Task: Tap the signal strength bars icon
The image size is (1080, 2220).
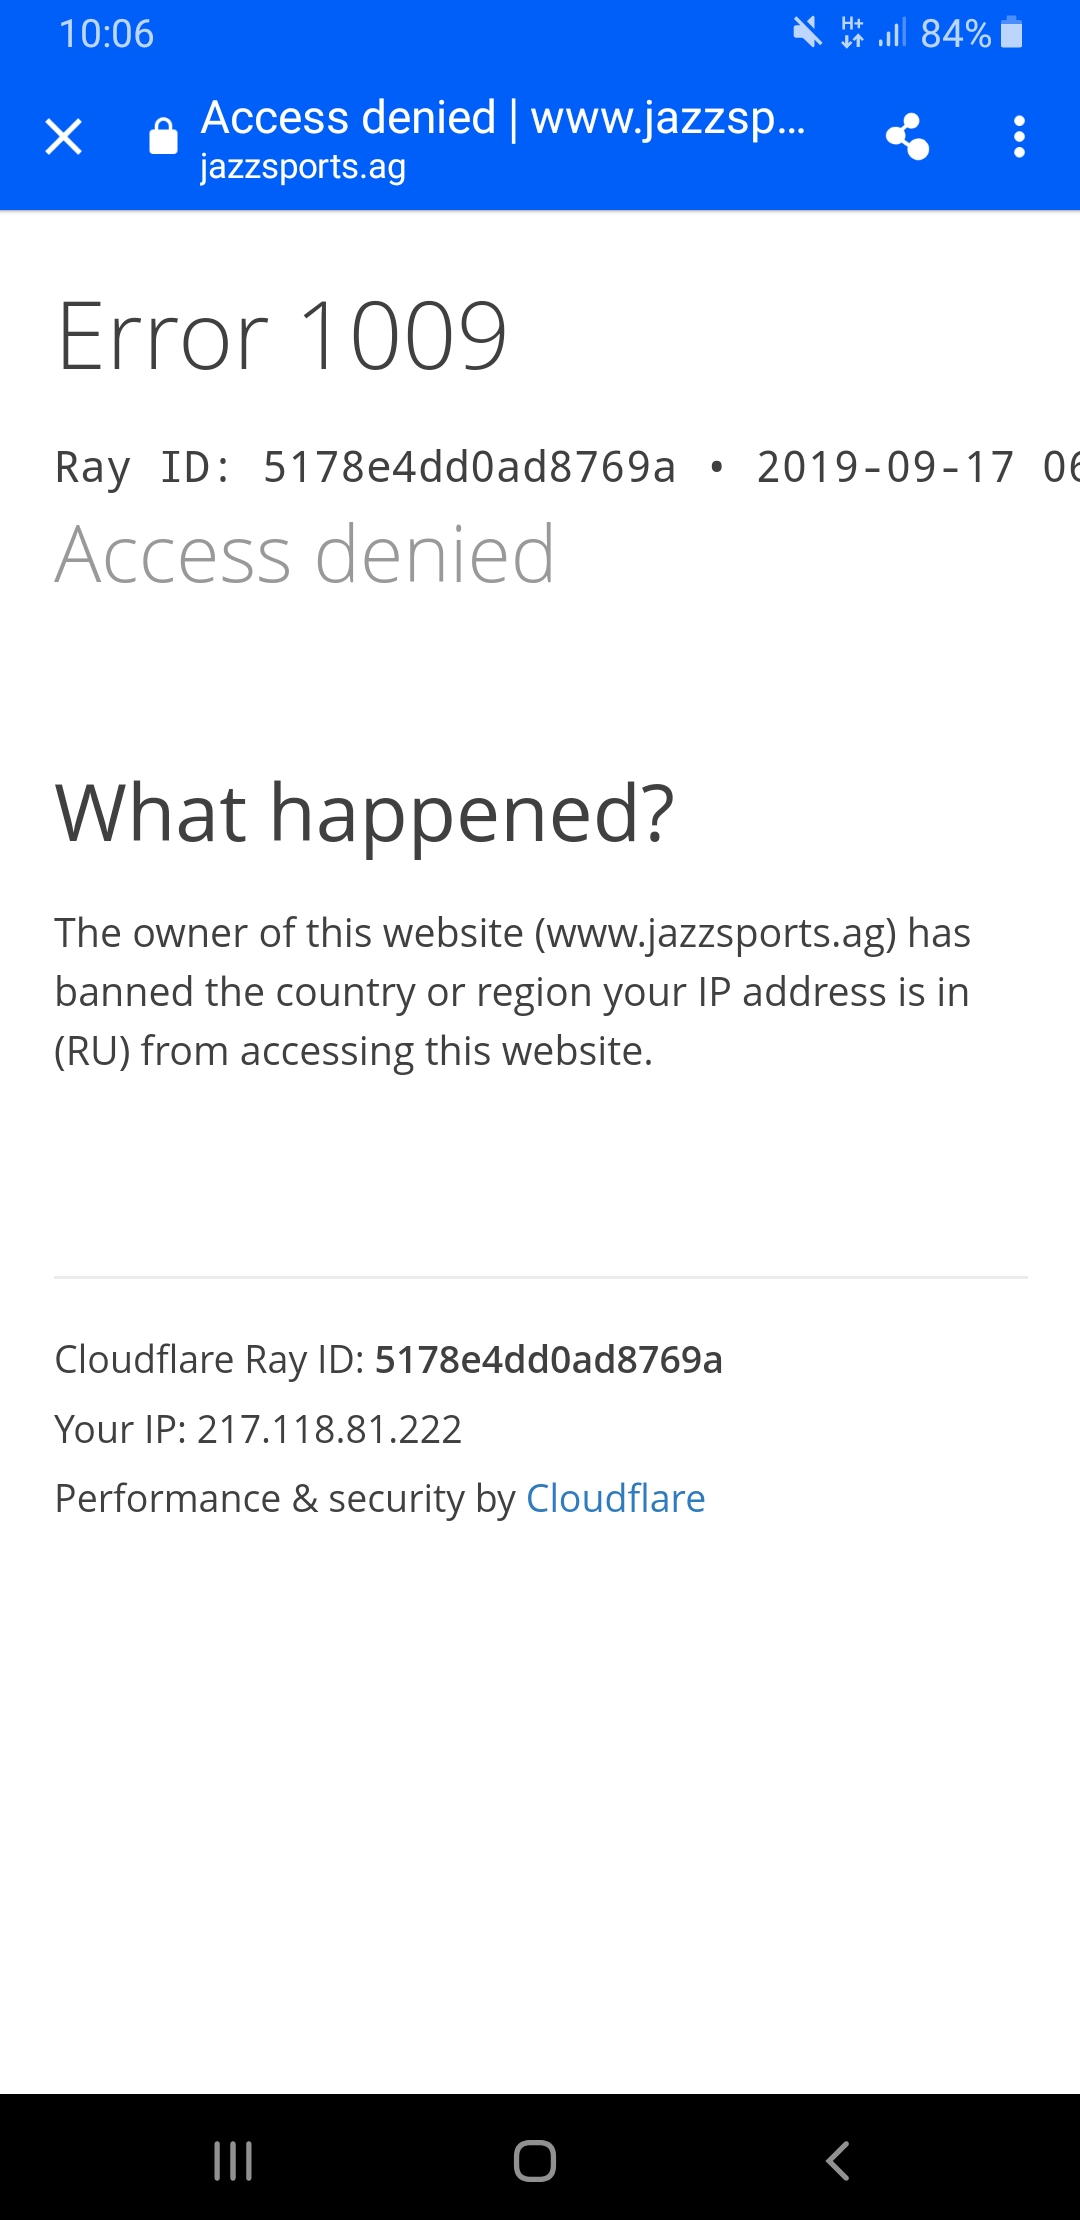Action: (892, 33)
